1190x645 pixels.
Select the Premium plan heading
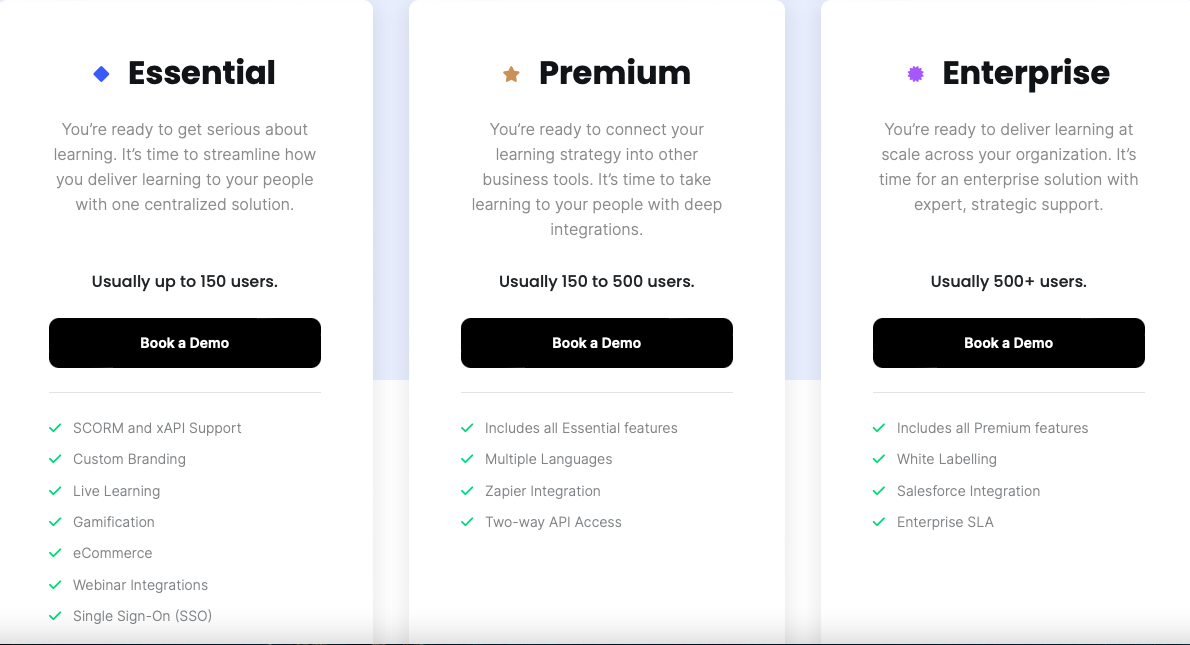(615, 73)
